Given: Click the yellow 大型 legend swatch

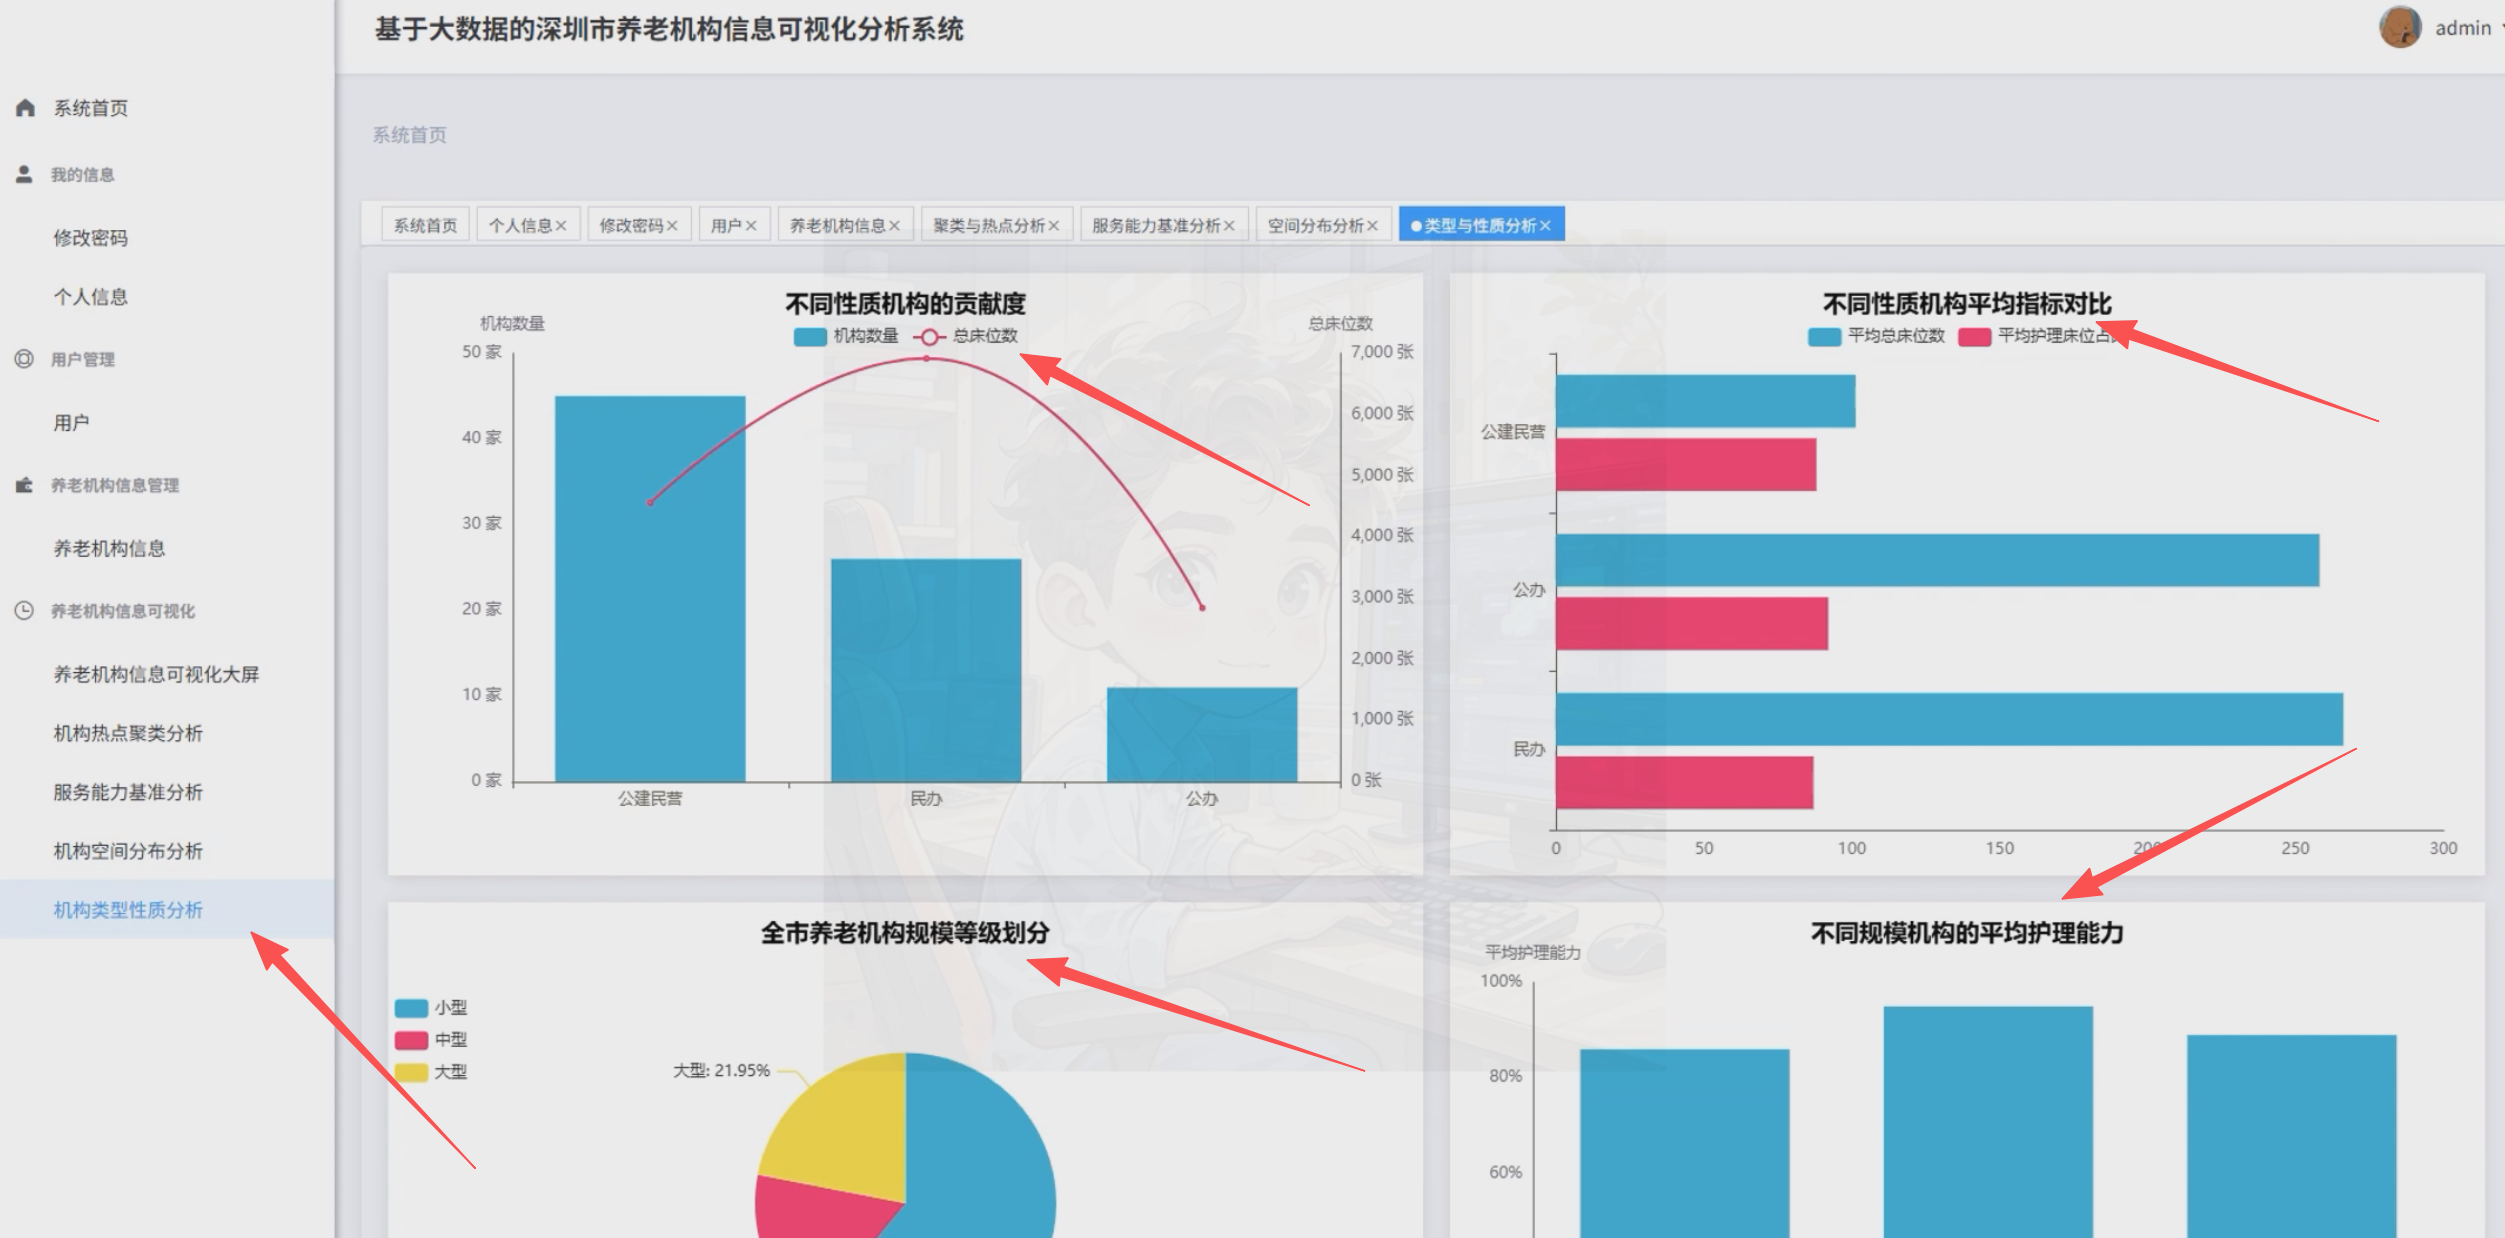Looking at the screenshot, I should pyautogui.click(x=411, y=1072).
